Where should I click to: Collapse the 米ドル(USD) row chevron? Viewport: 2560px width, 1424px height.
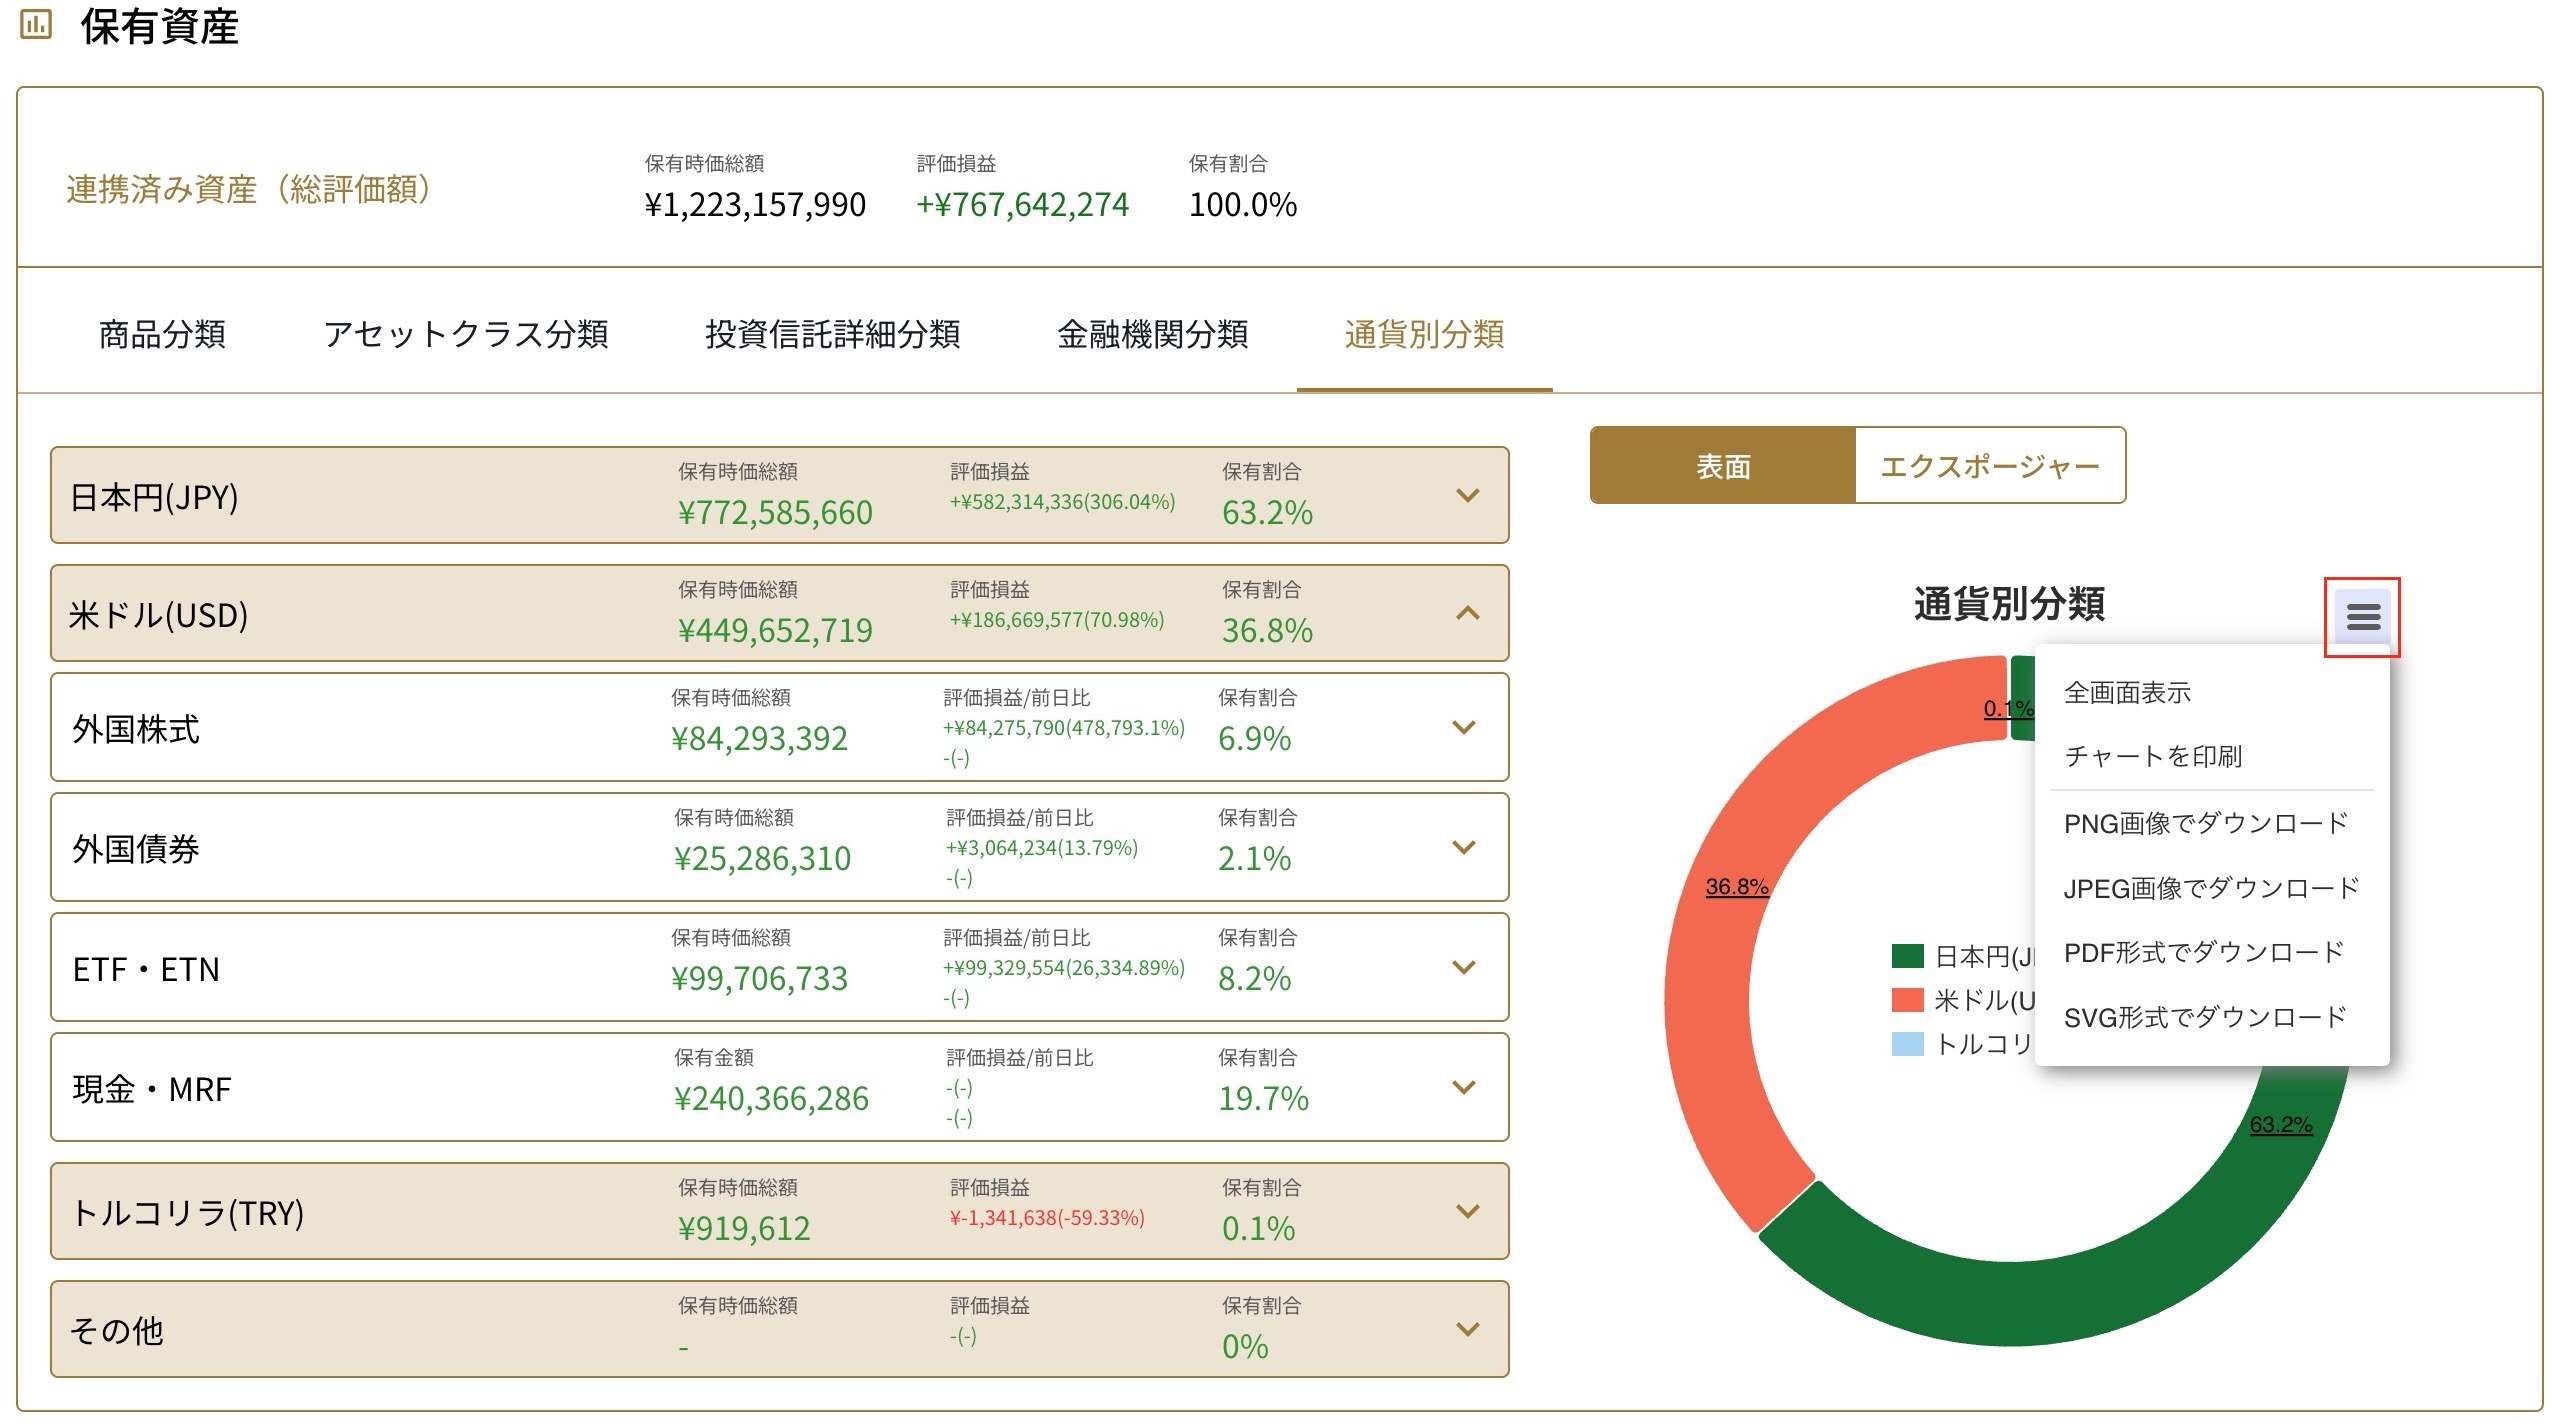pos(1467,613)
